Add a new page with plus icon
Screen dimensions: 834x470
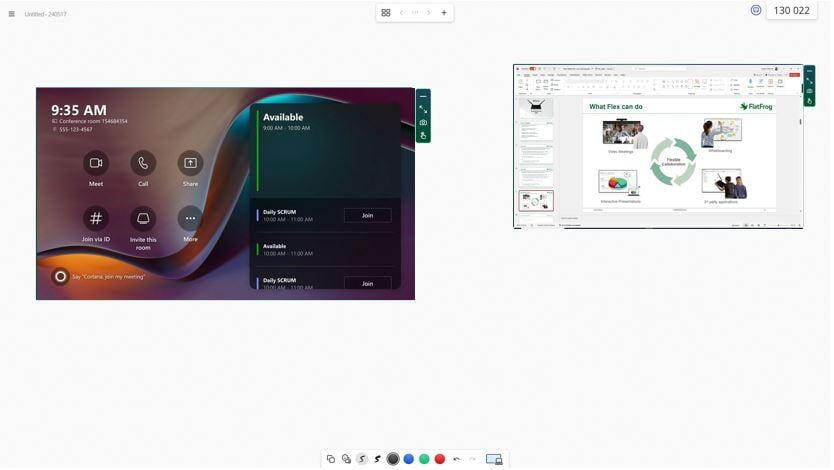(444, 13)
